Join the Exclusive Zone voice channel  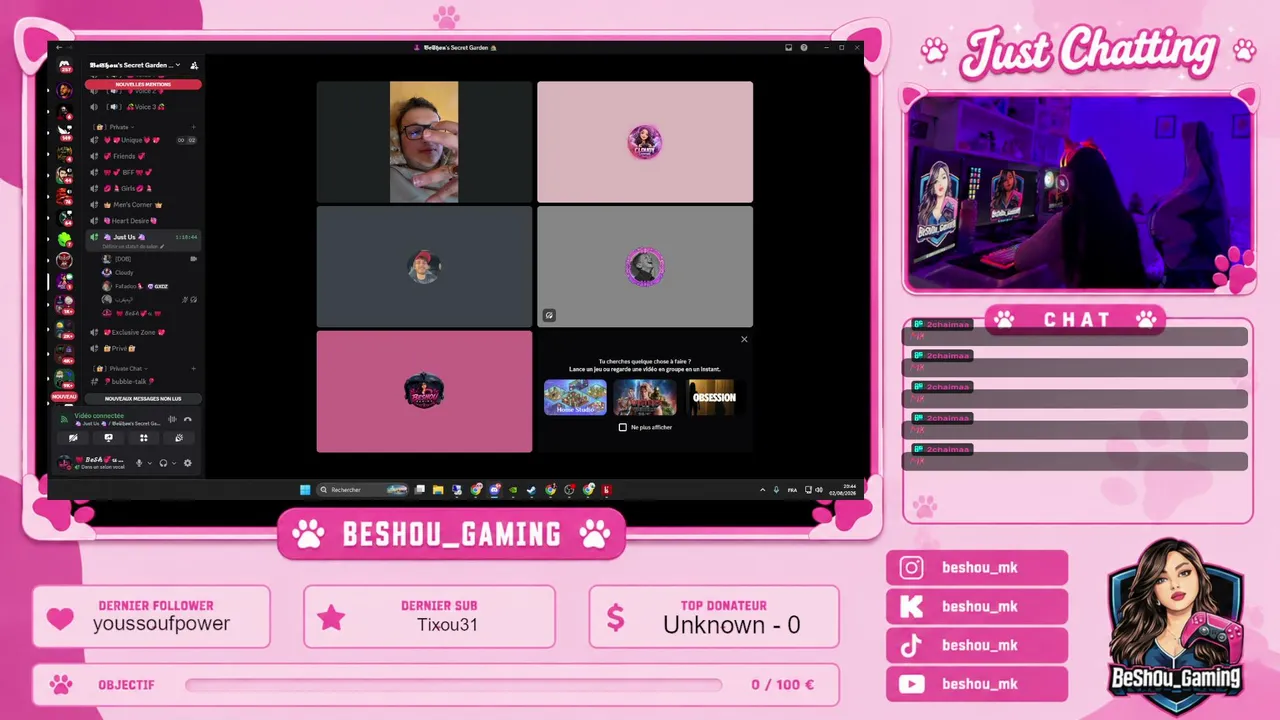coord(143,332)
